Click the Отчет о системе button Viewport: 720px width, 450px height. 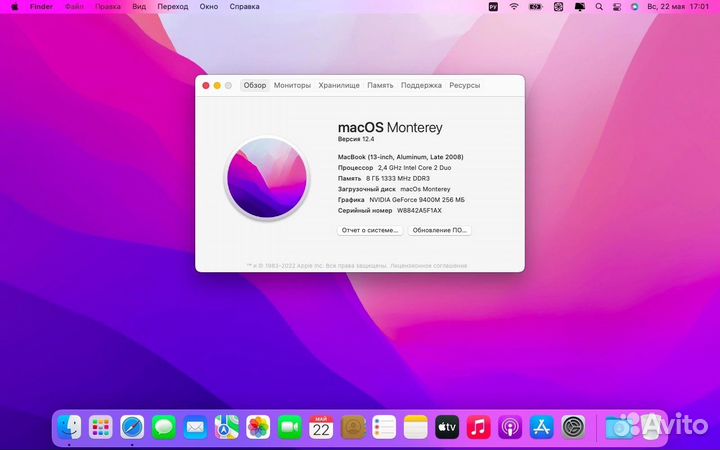coord(370,230)
